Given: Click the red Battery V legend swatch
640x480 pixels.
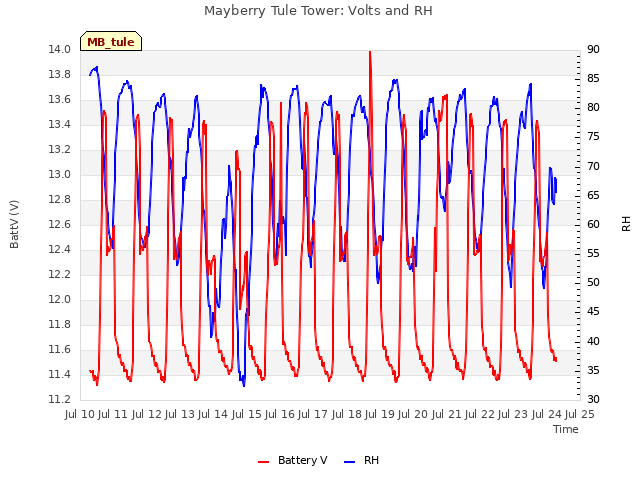Looking at the screenshot, I should (264, 462).
